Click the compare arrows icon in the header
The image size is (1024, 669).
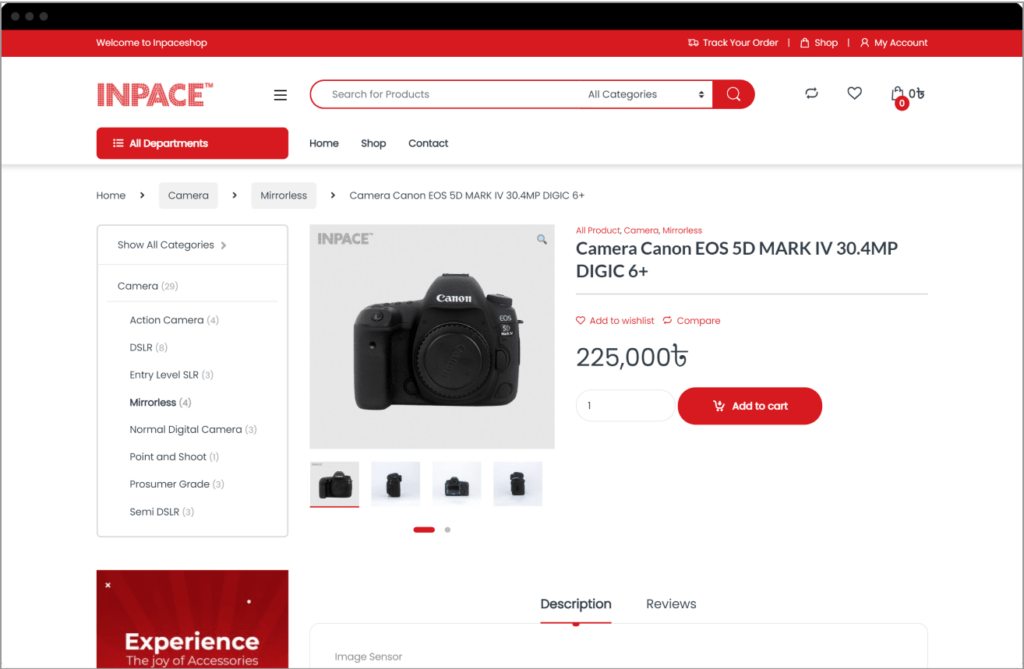click(811, 93)
